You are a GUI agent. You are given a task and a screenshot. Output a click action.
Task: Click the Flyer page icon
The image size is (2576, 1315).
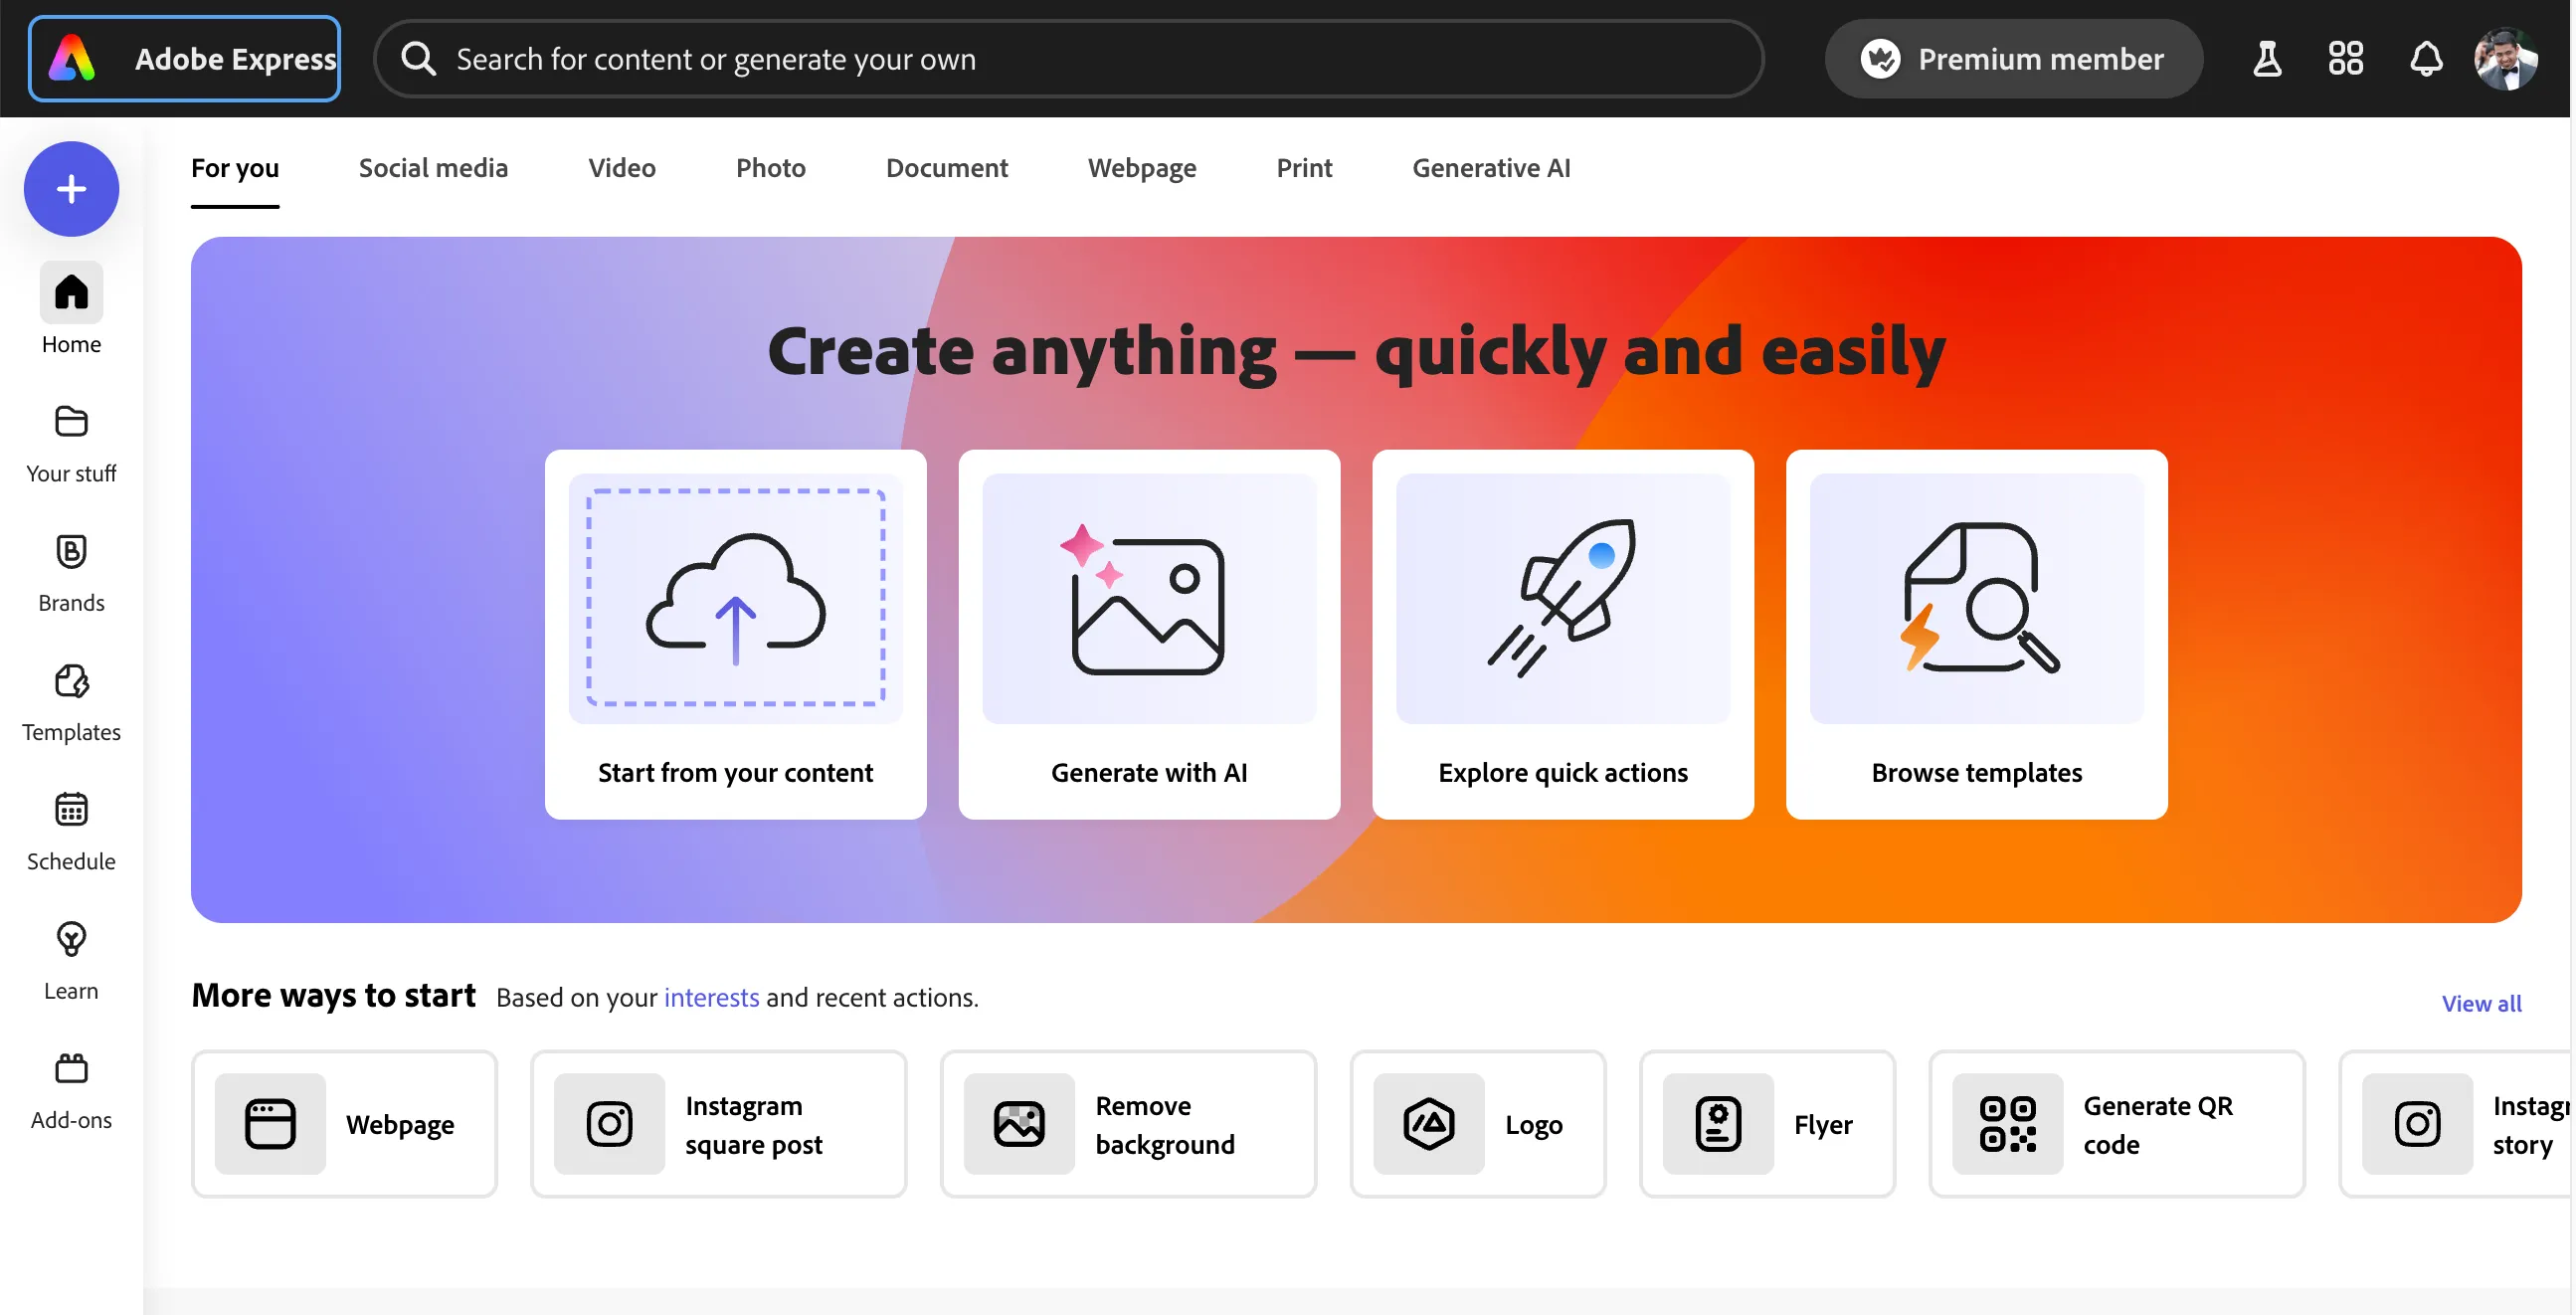pyautogui.click(x=1718, y=1124)
